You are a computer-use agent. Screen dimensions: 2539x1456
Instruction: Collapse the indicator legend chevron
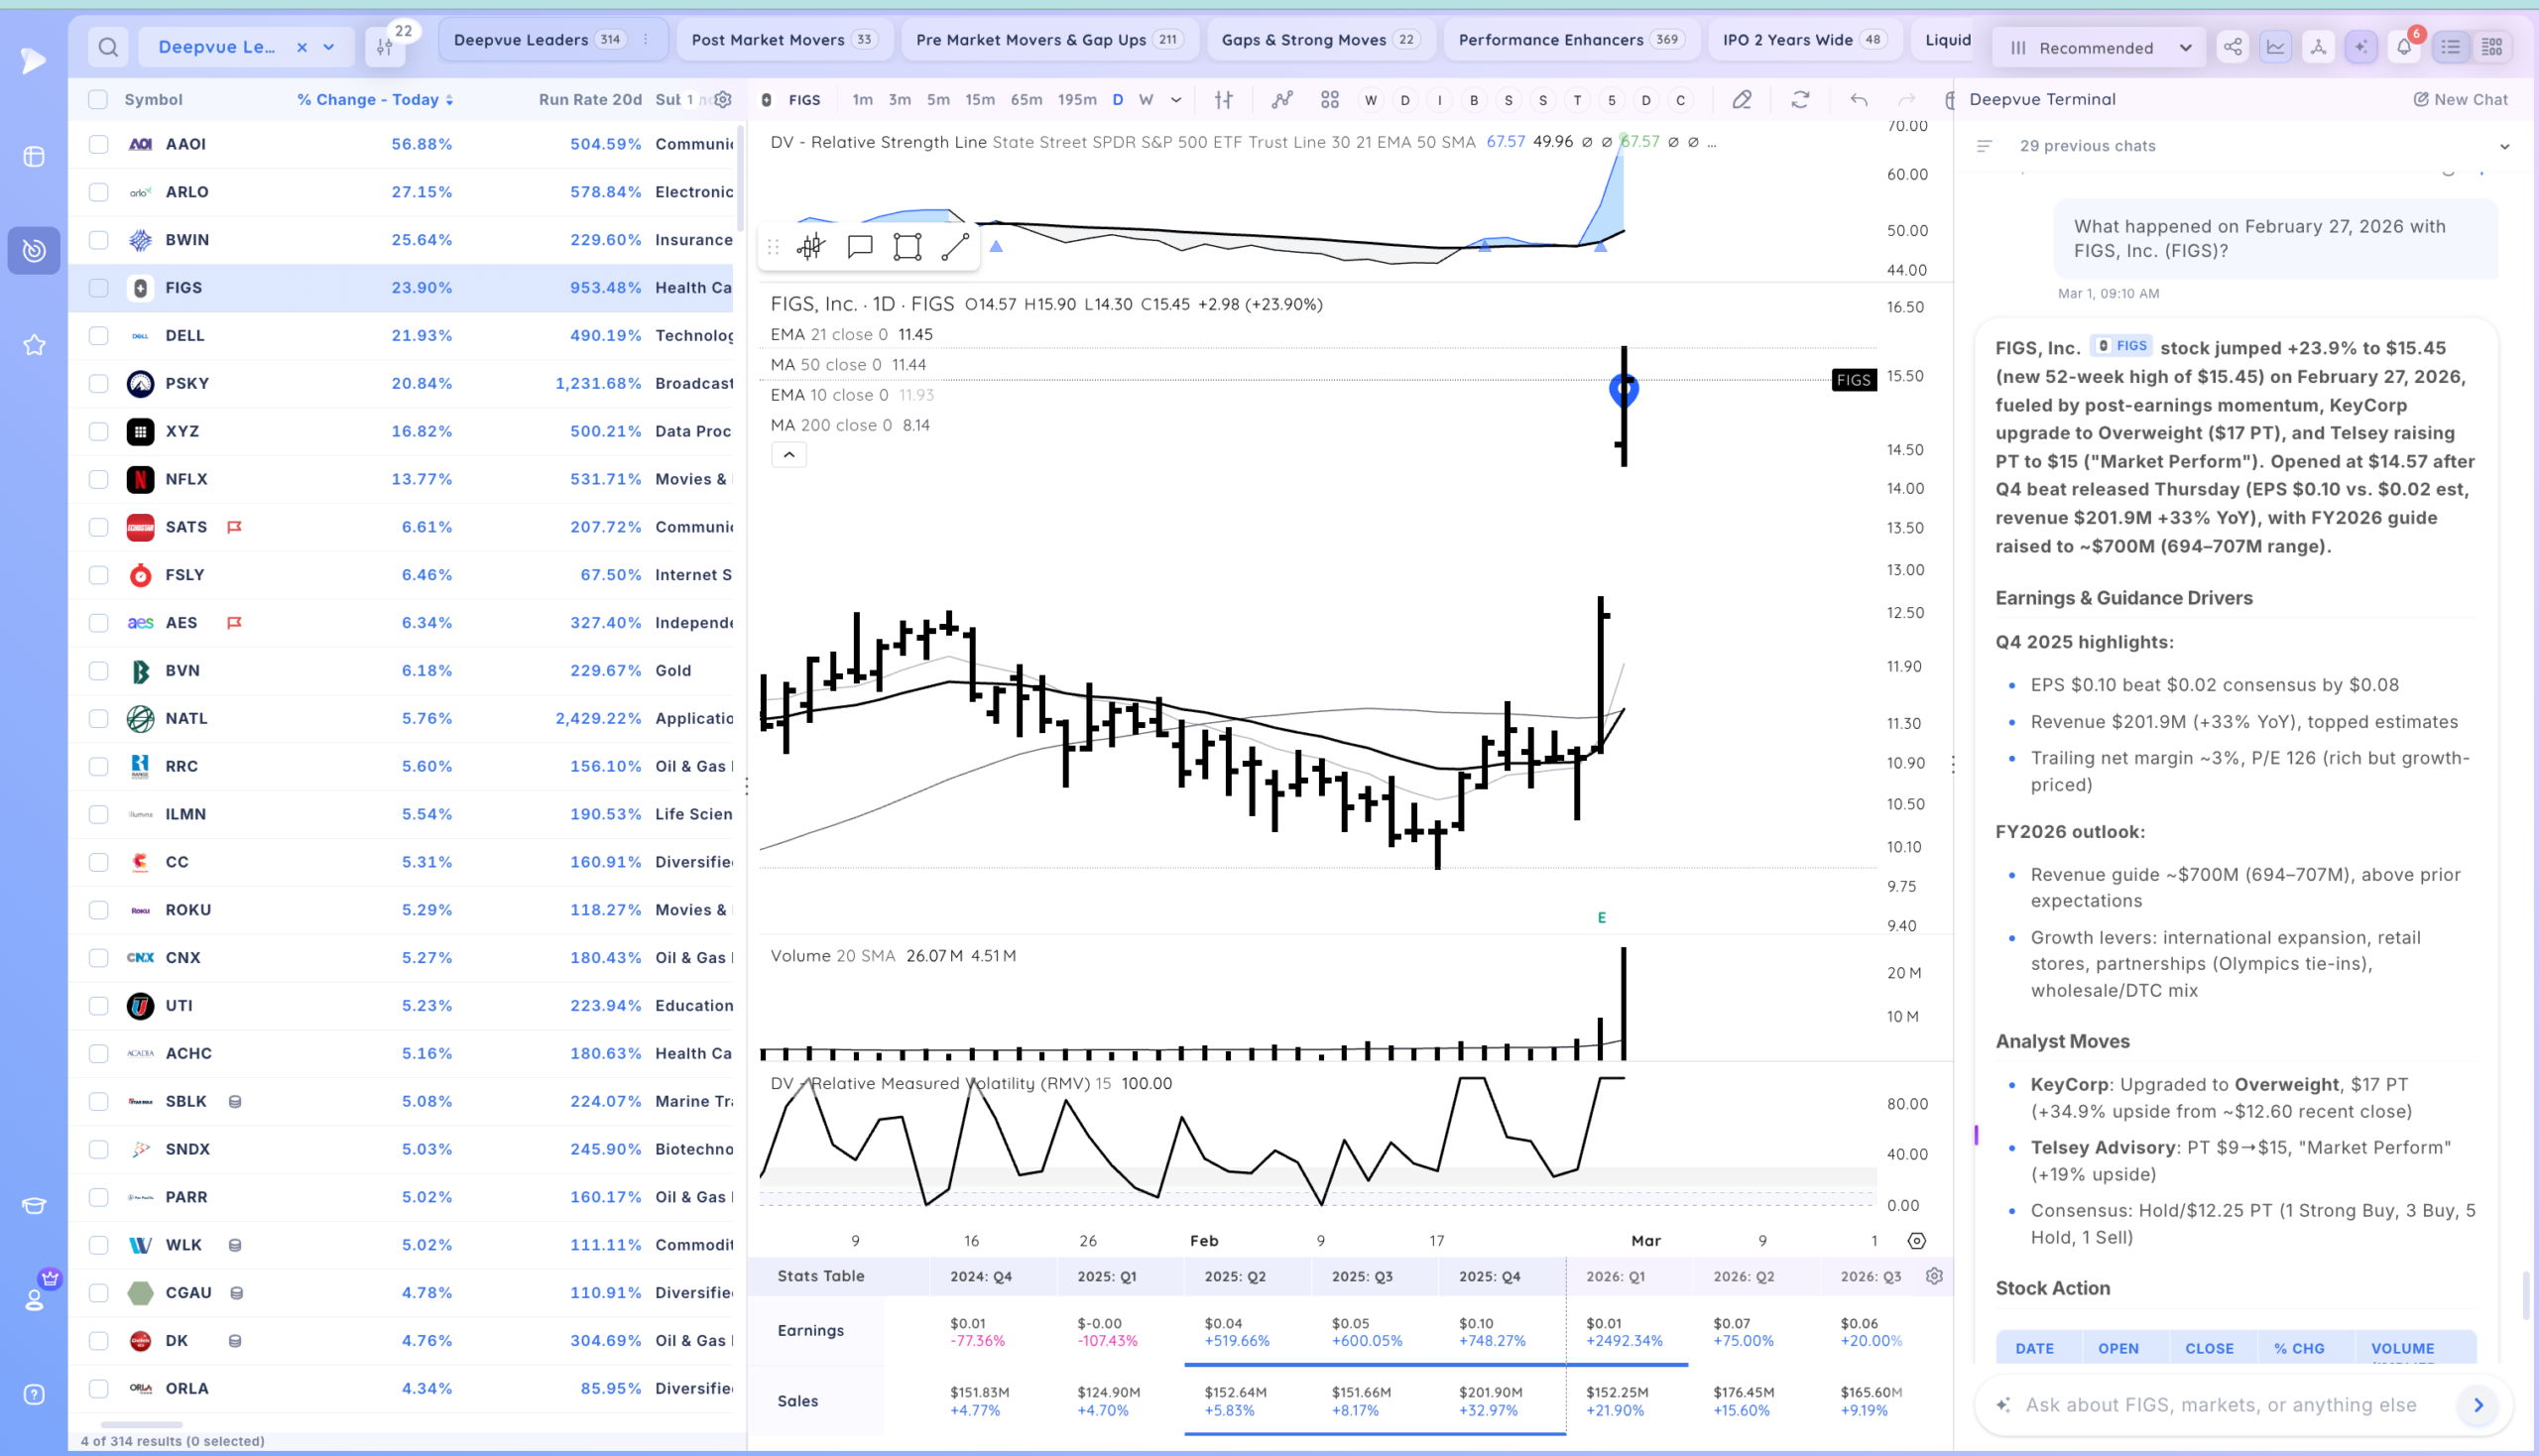[x=789, y=455]
